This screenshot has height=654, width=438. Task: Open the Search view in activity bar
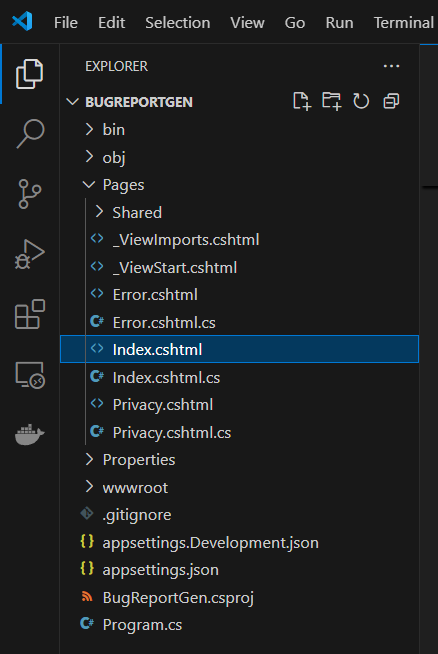point(30,134)
